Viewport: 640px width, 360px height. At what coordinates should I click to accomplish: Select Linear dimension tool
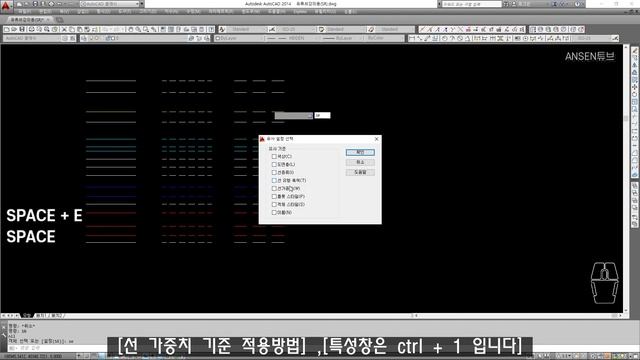(x=411, y=38)
